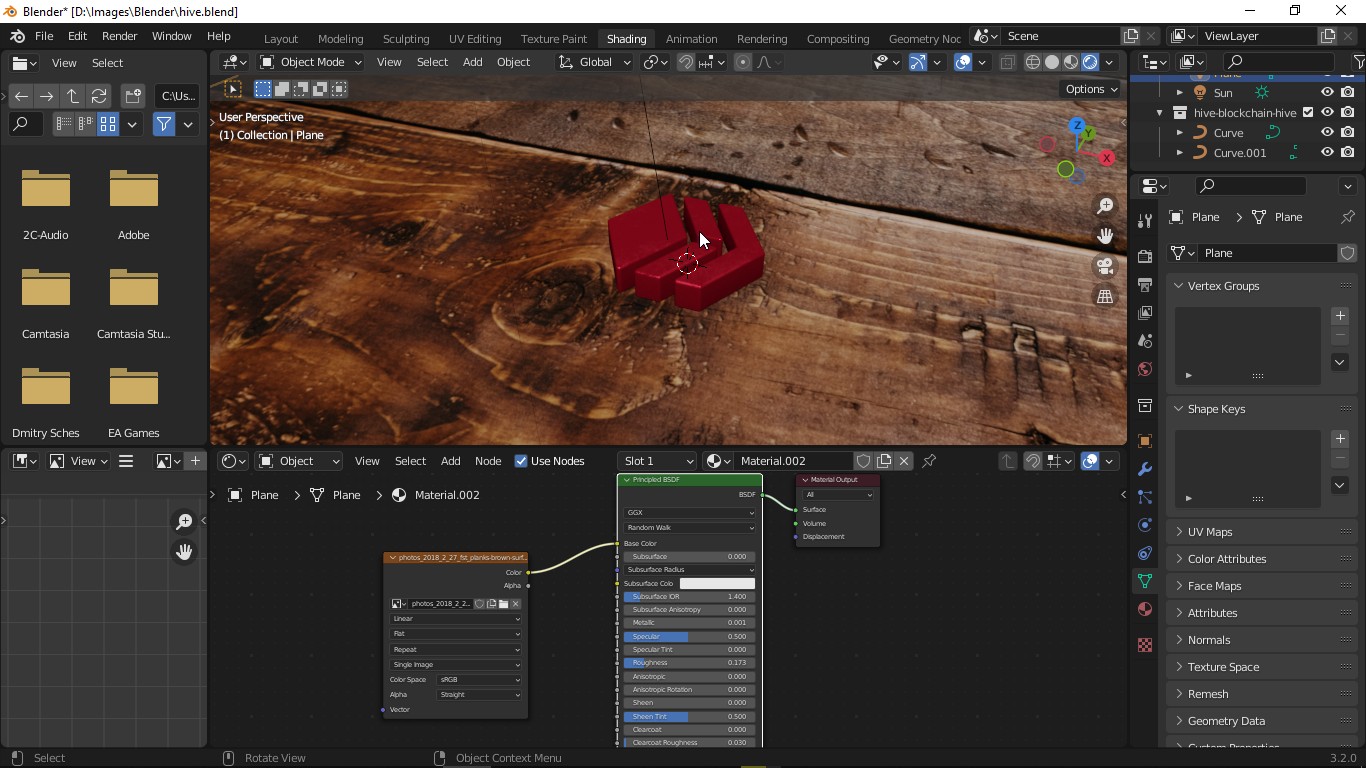Open the World properties tab icon

(x=1145, y=369)
